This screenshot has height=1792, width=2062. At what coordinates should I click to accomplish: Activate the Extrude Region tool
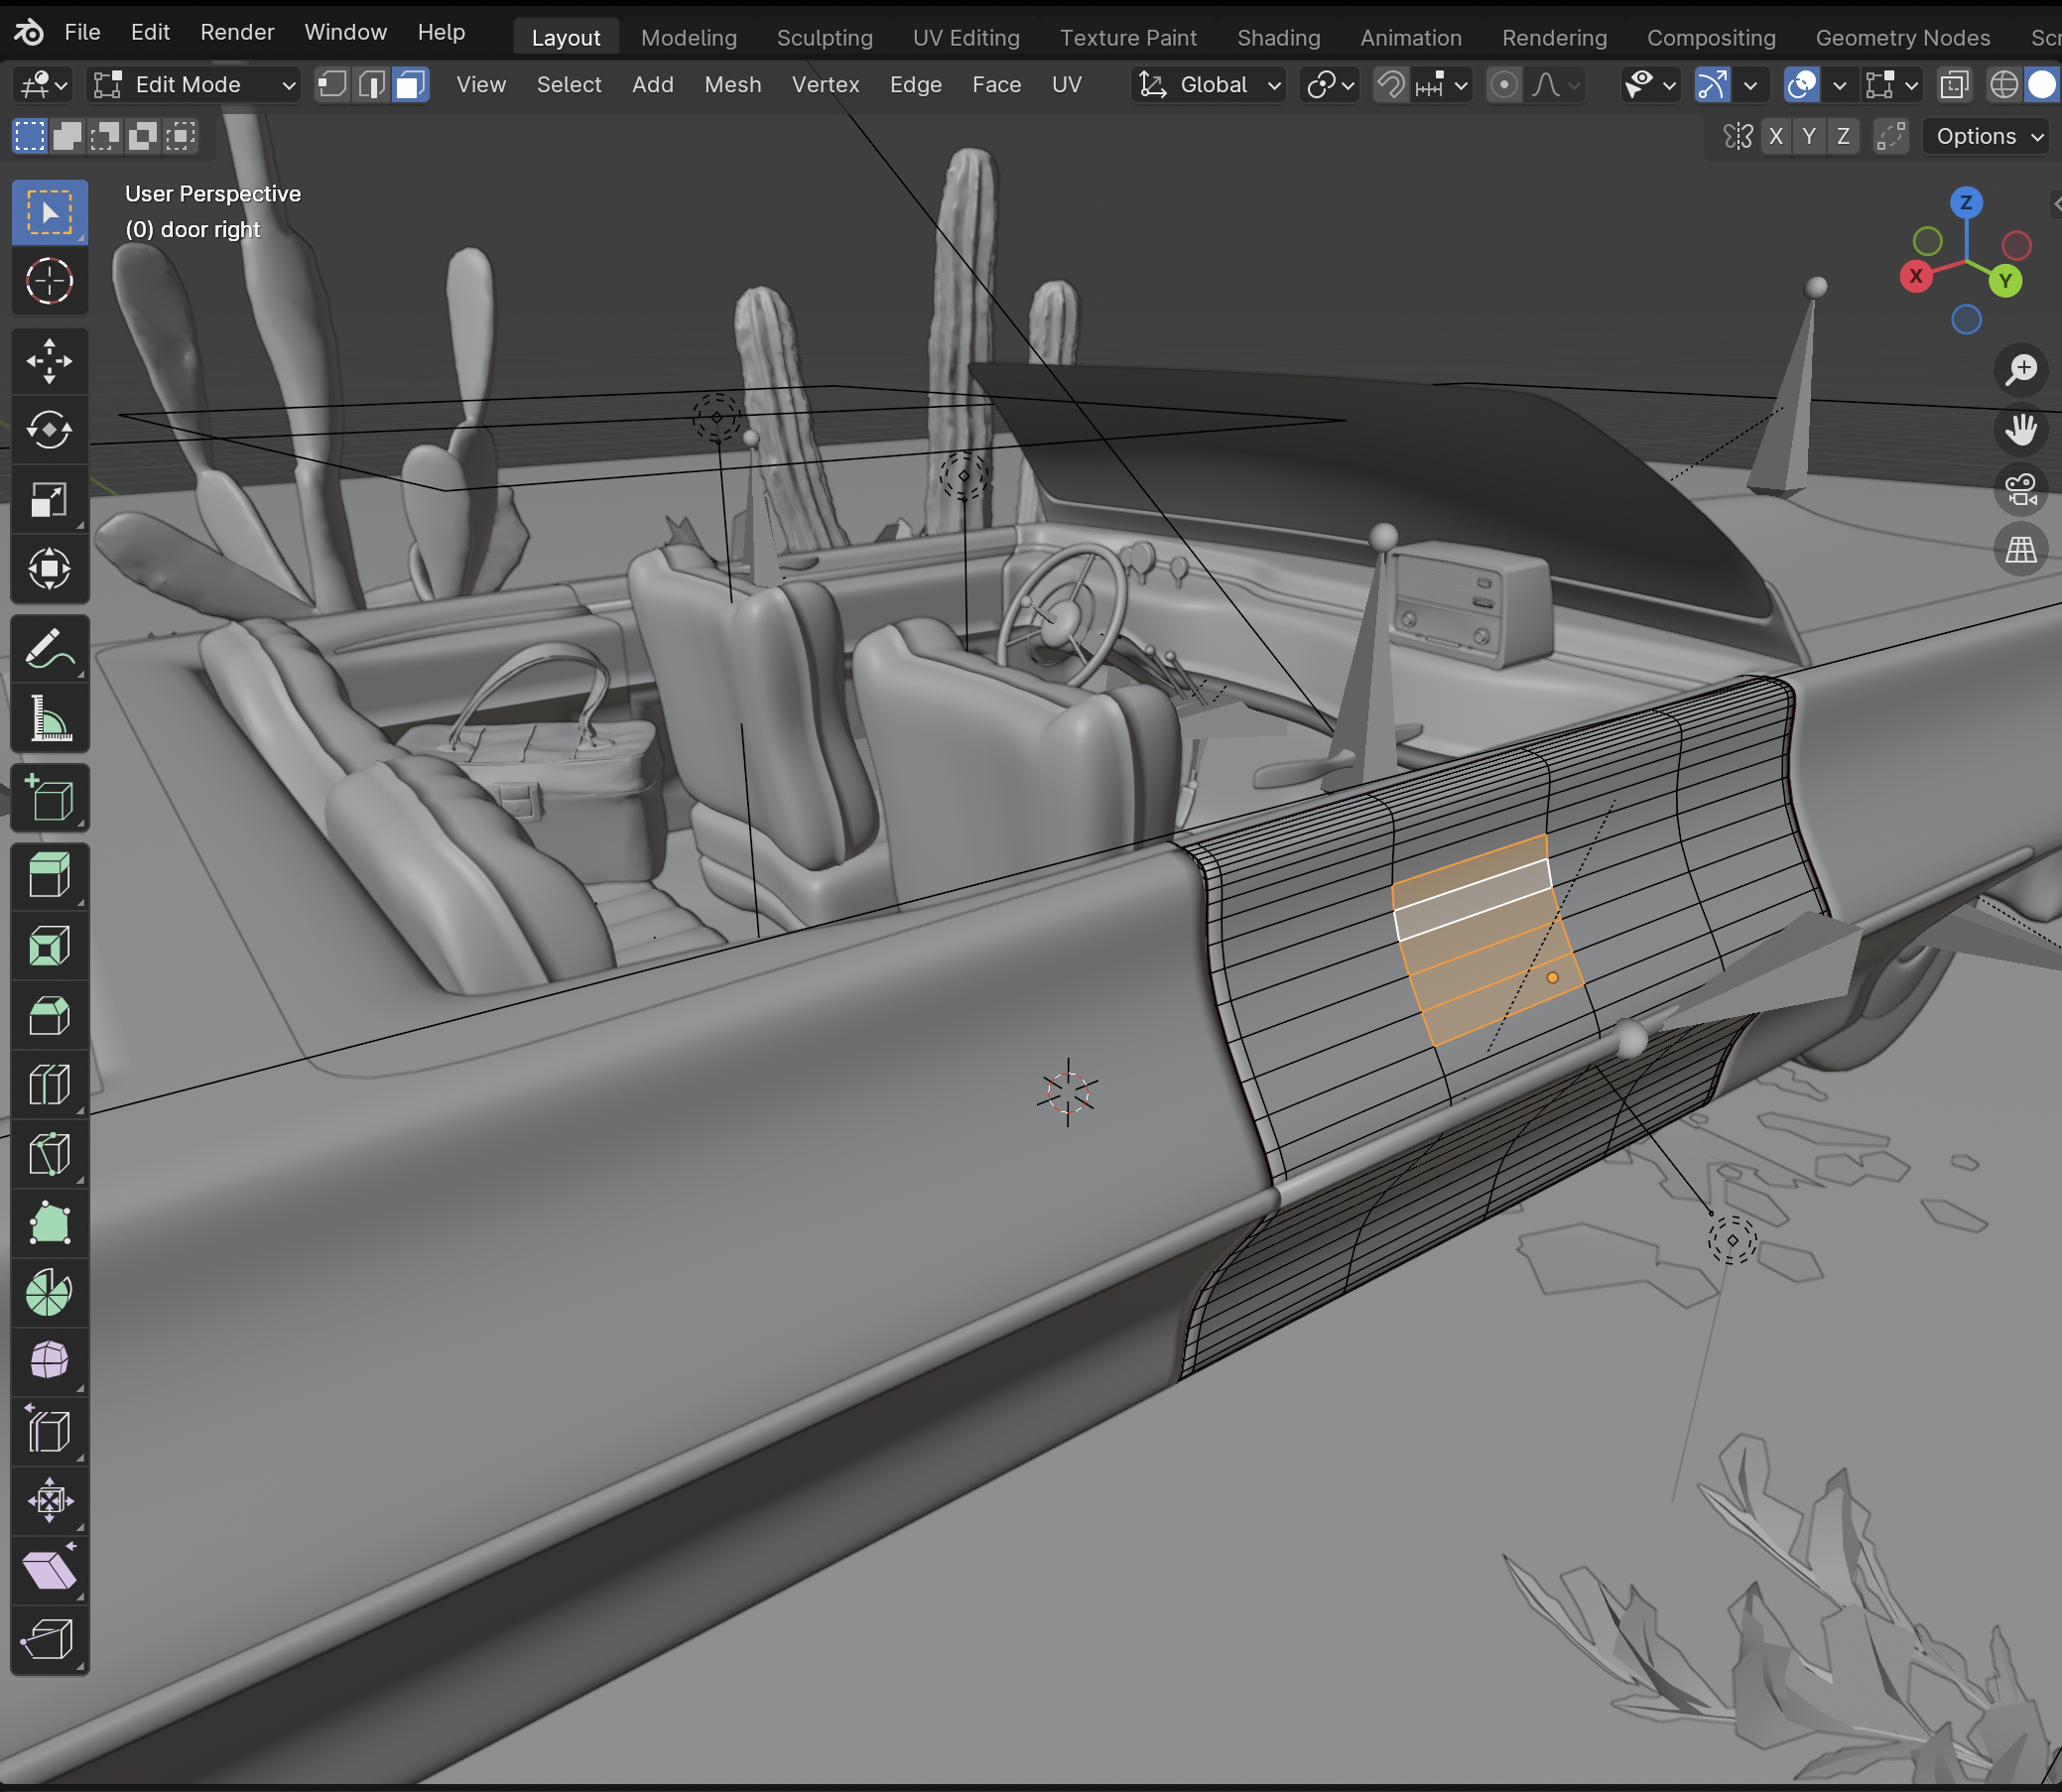click(49, 876)
